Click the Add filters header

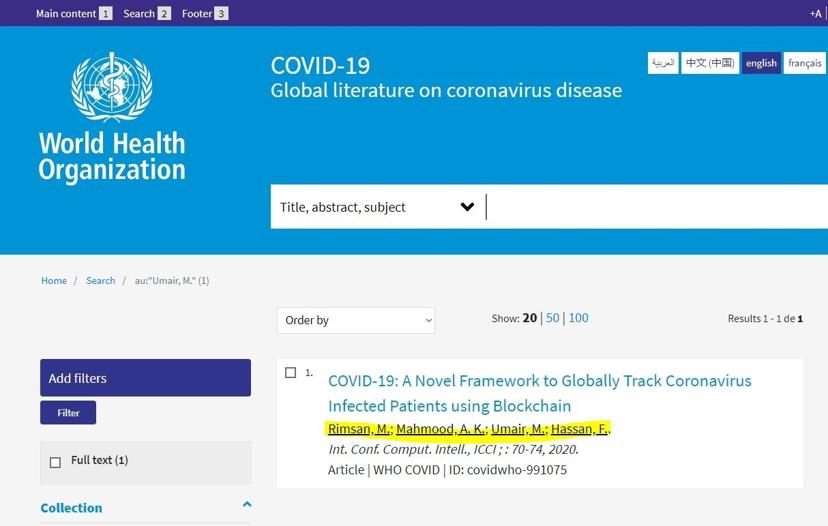[145, 378]
